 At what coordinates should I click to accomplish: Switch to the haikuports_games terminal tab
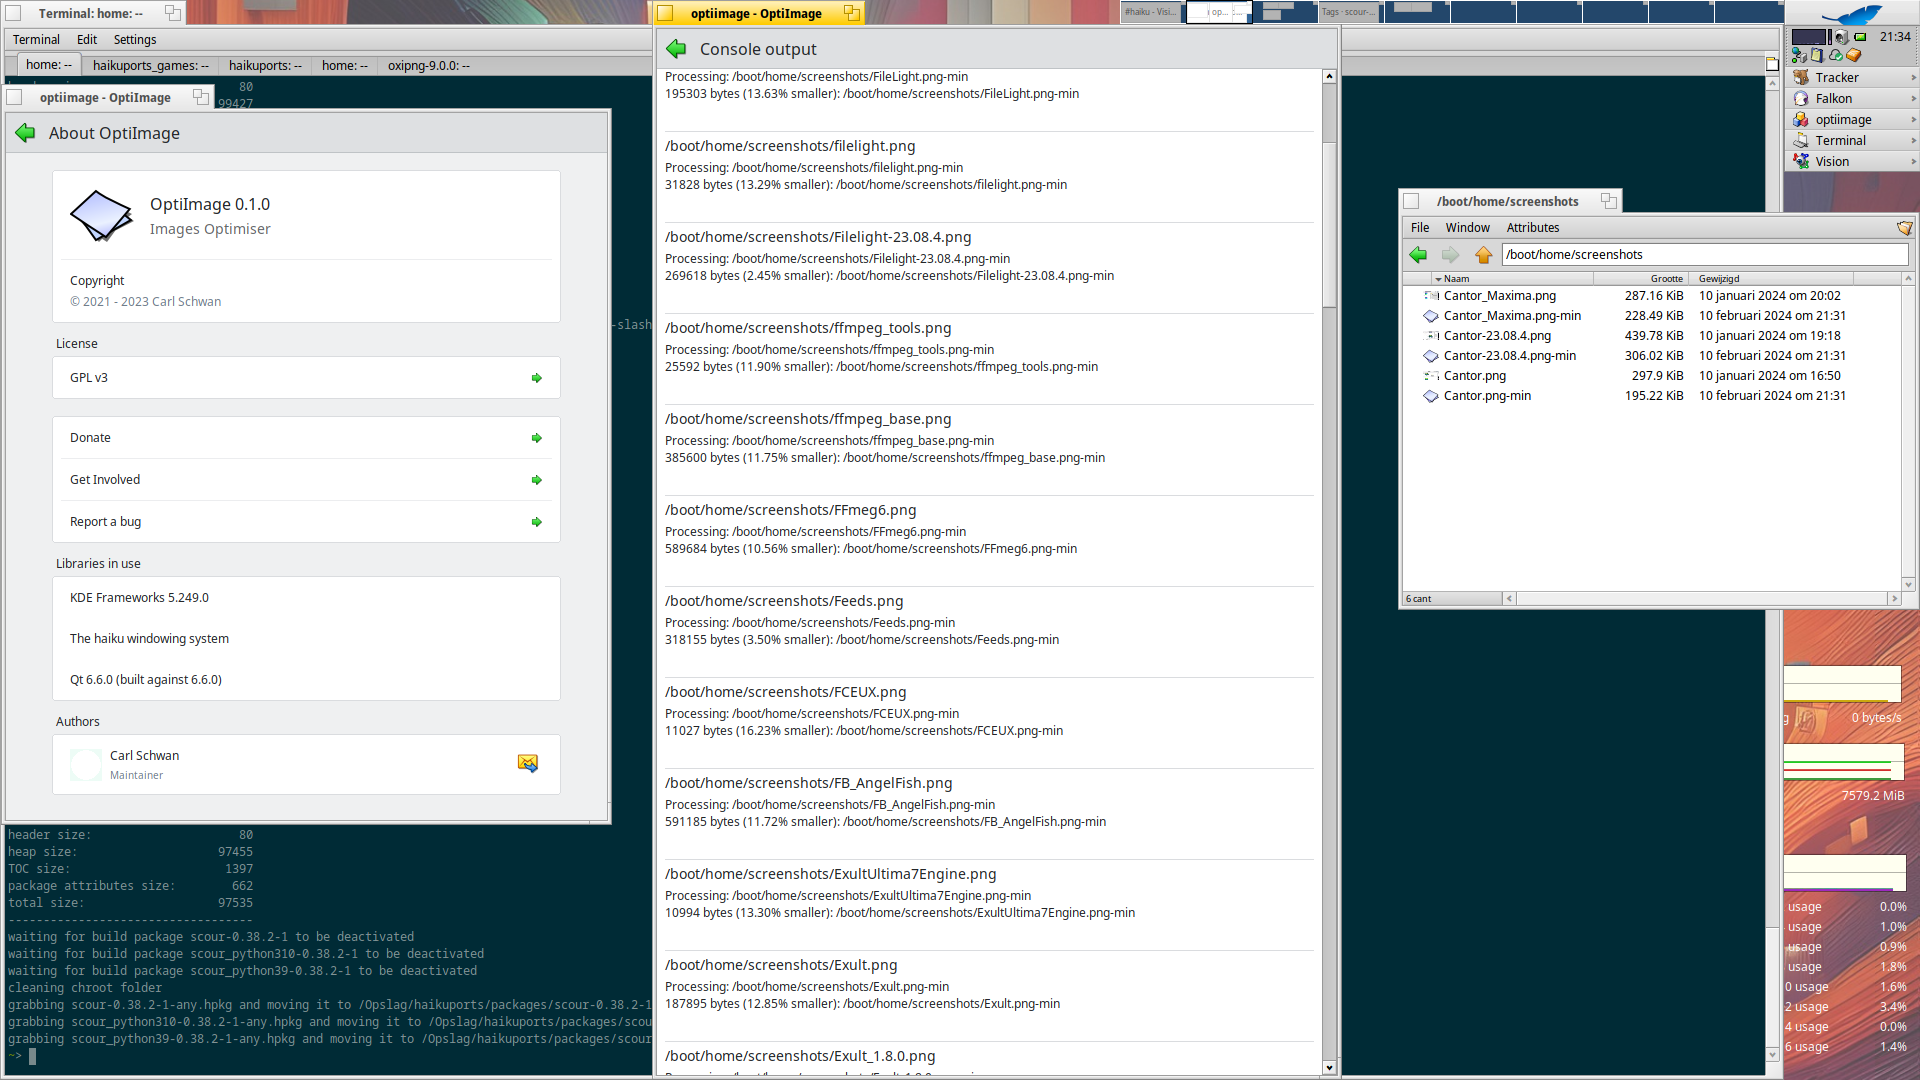click(151, 66)
